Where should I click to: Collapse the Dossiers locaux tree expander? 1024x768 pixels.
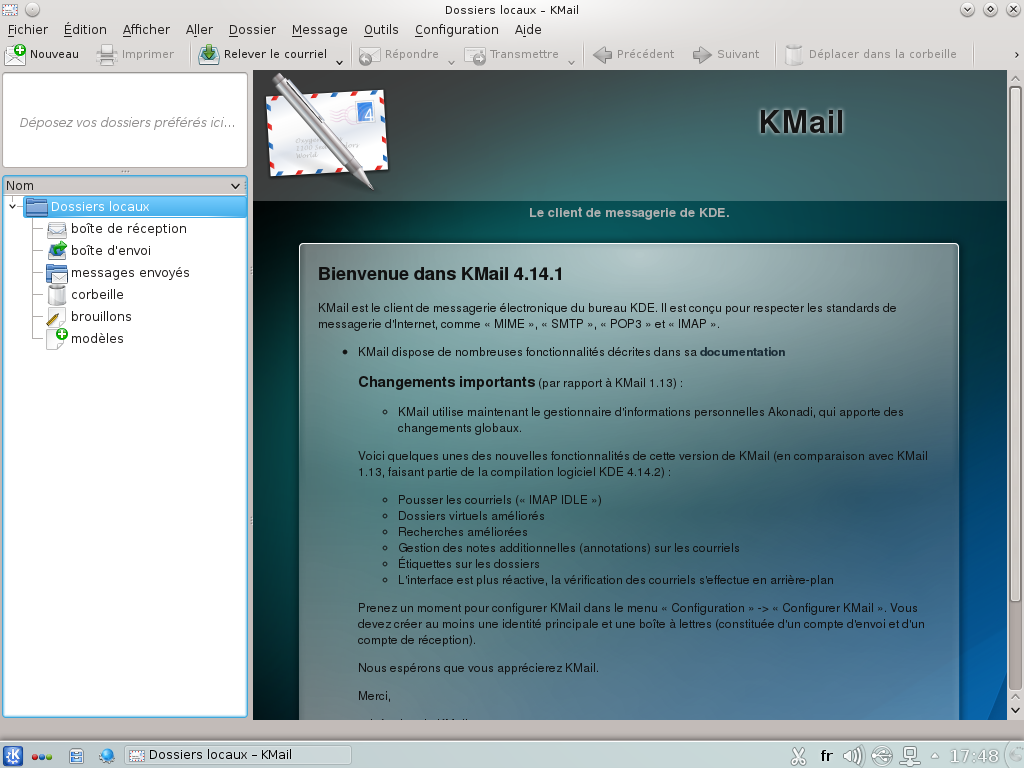coord(13,206)
